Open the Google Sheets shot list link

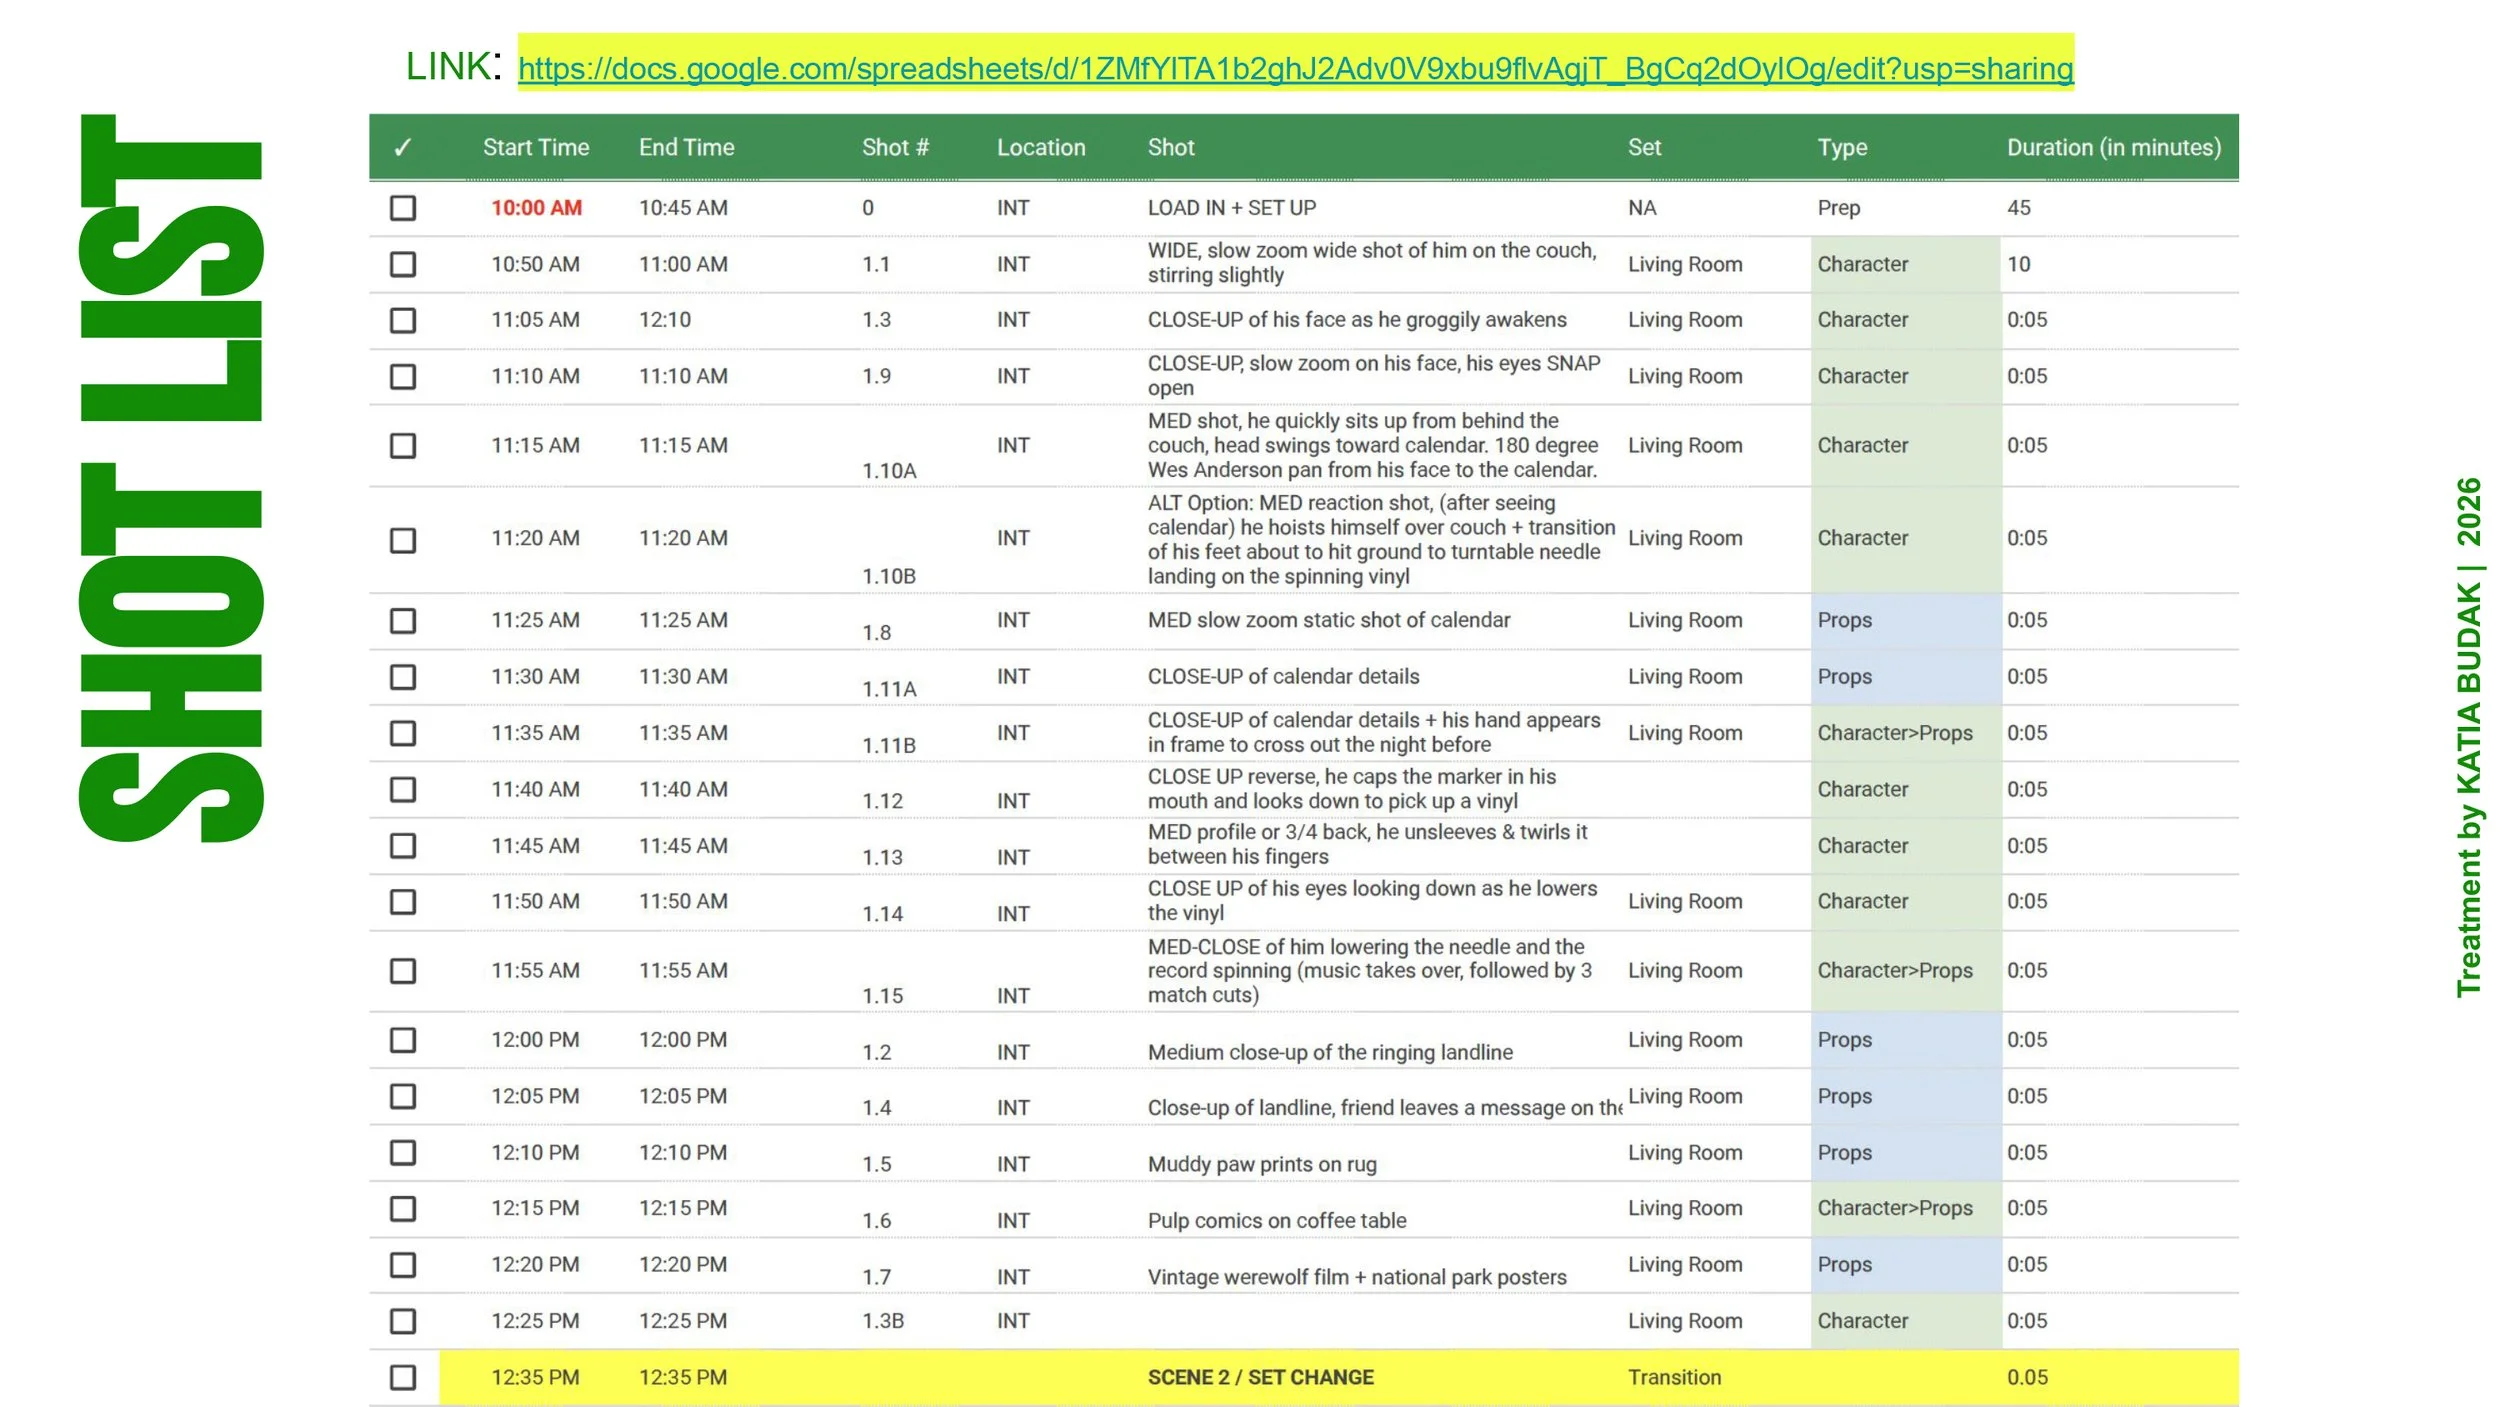1295,70
